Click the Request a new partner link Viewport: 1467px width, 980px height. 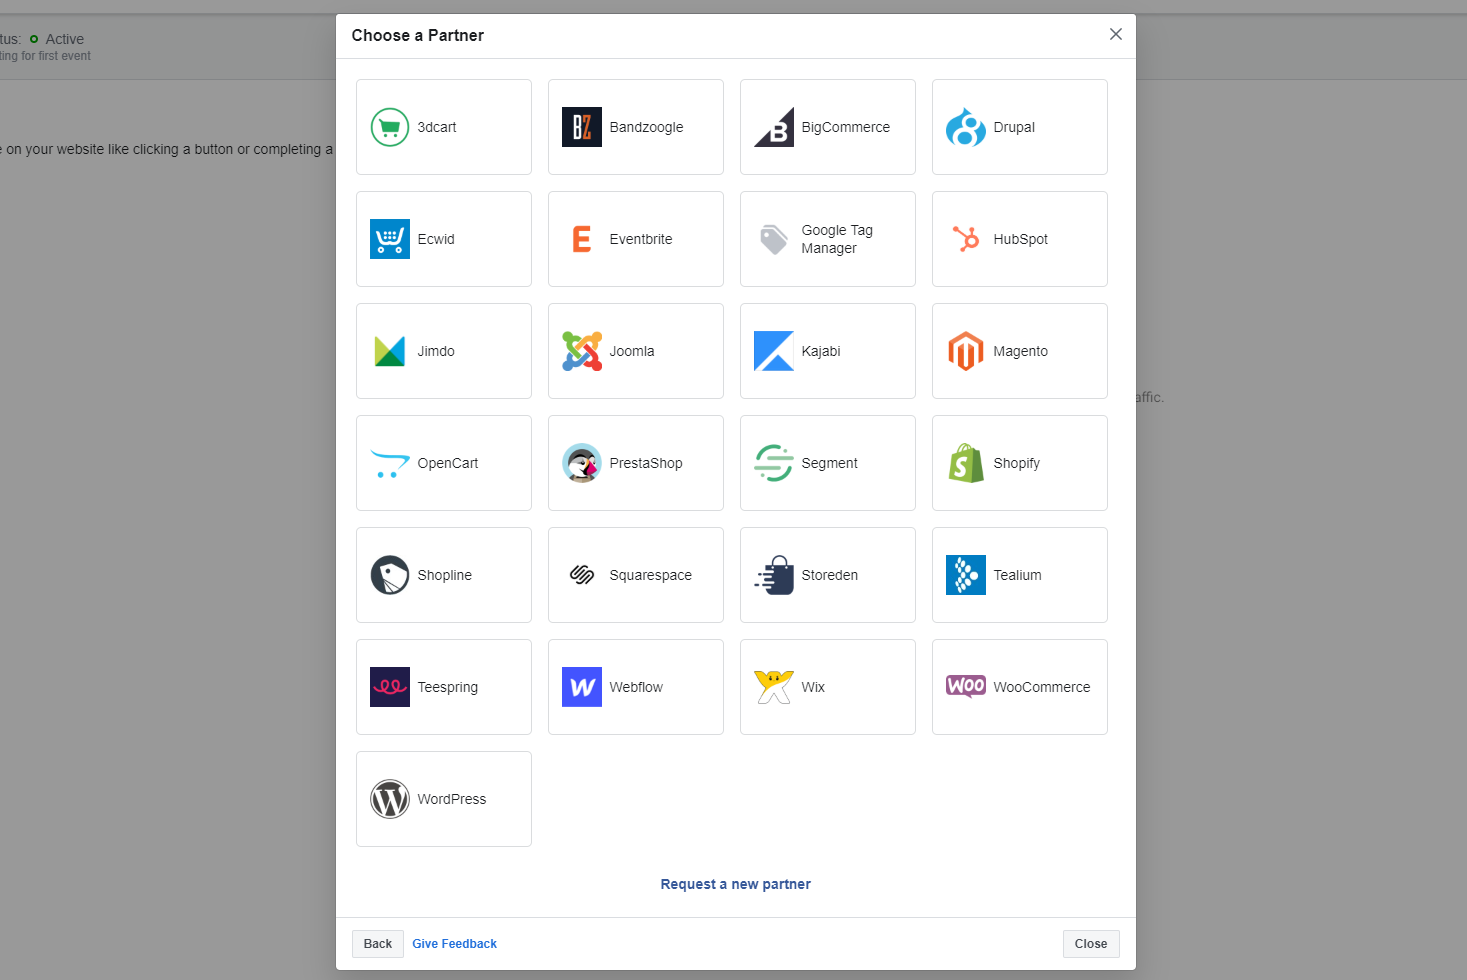[x=735, y=884]
